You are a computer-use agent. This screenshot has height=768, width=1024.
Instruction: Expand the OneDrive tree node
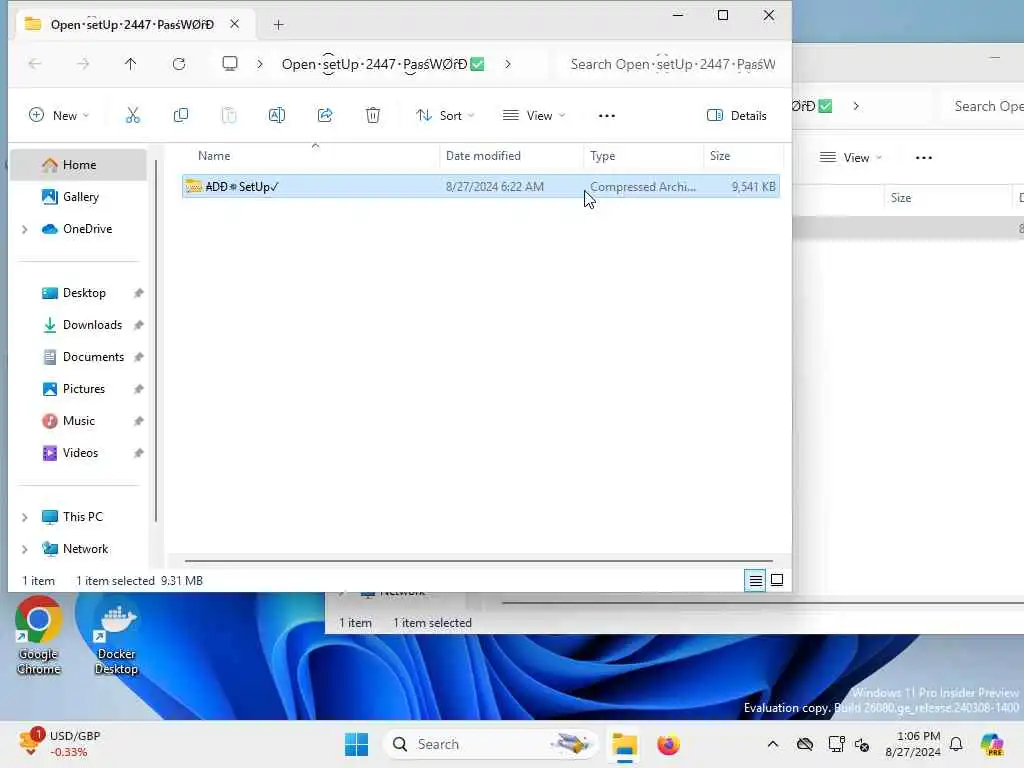click(x=25, y=229)
